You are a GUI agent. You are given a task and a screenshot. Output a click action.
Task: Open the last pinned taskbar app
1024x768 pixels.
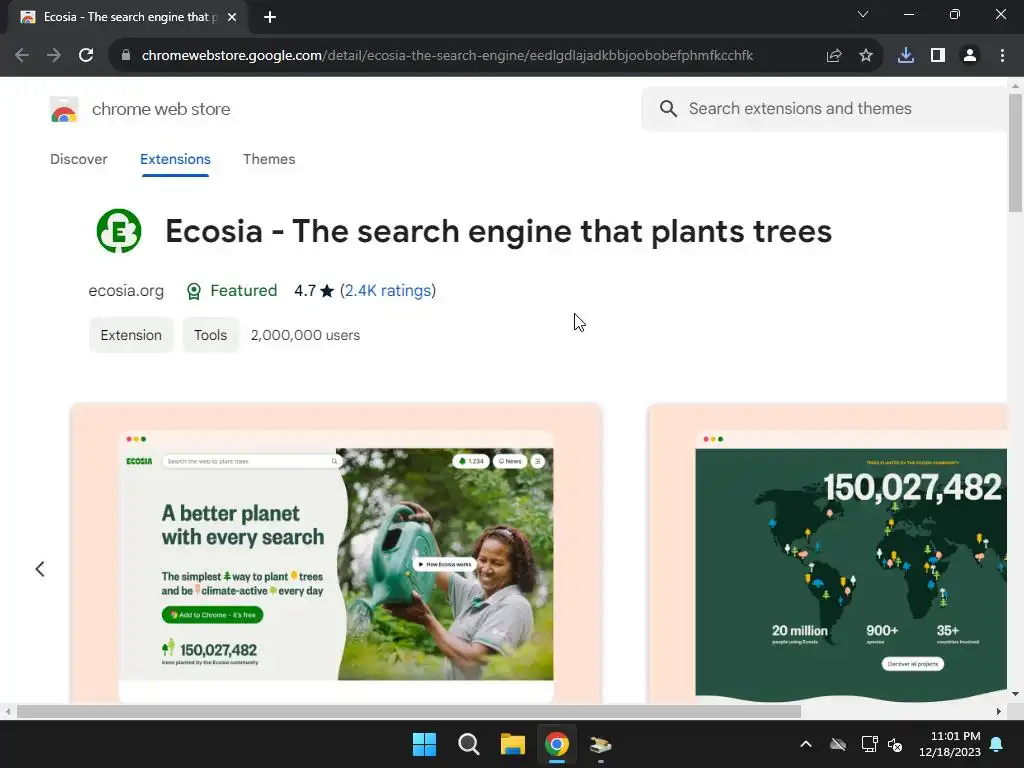(600, 744)
